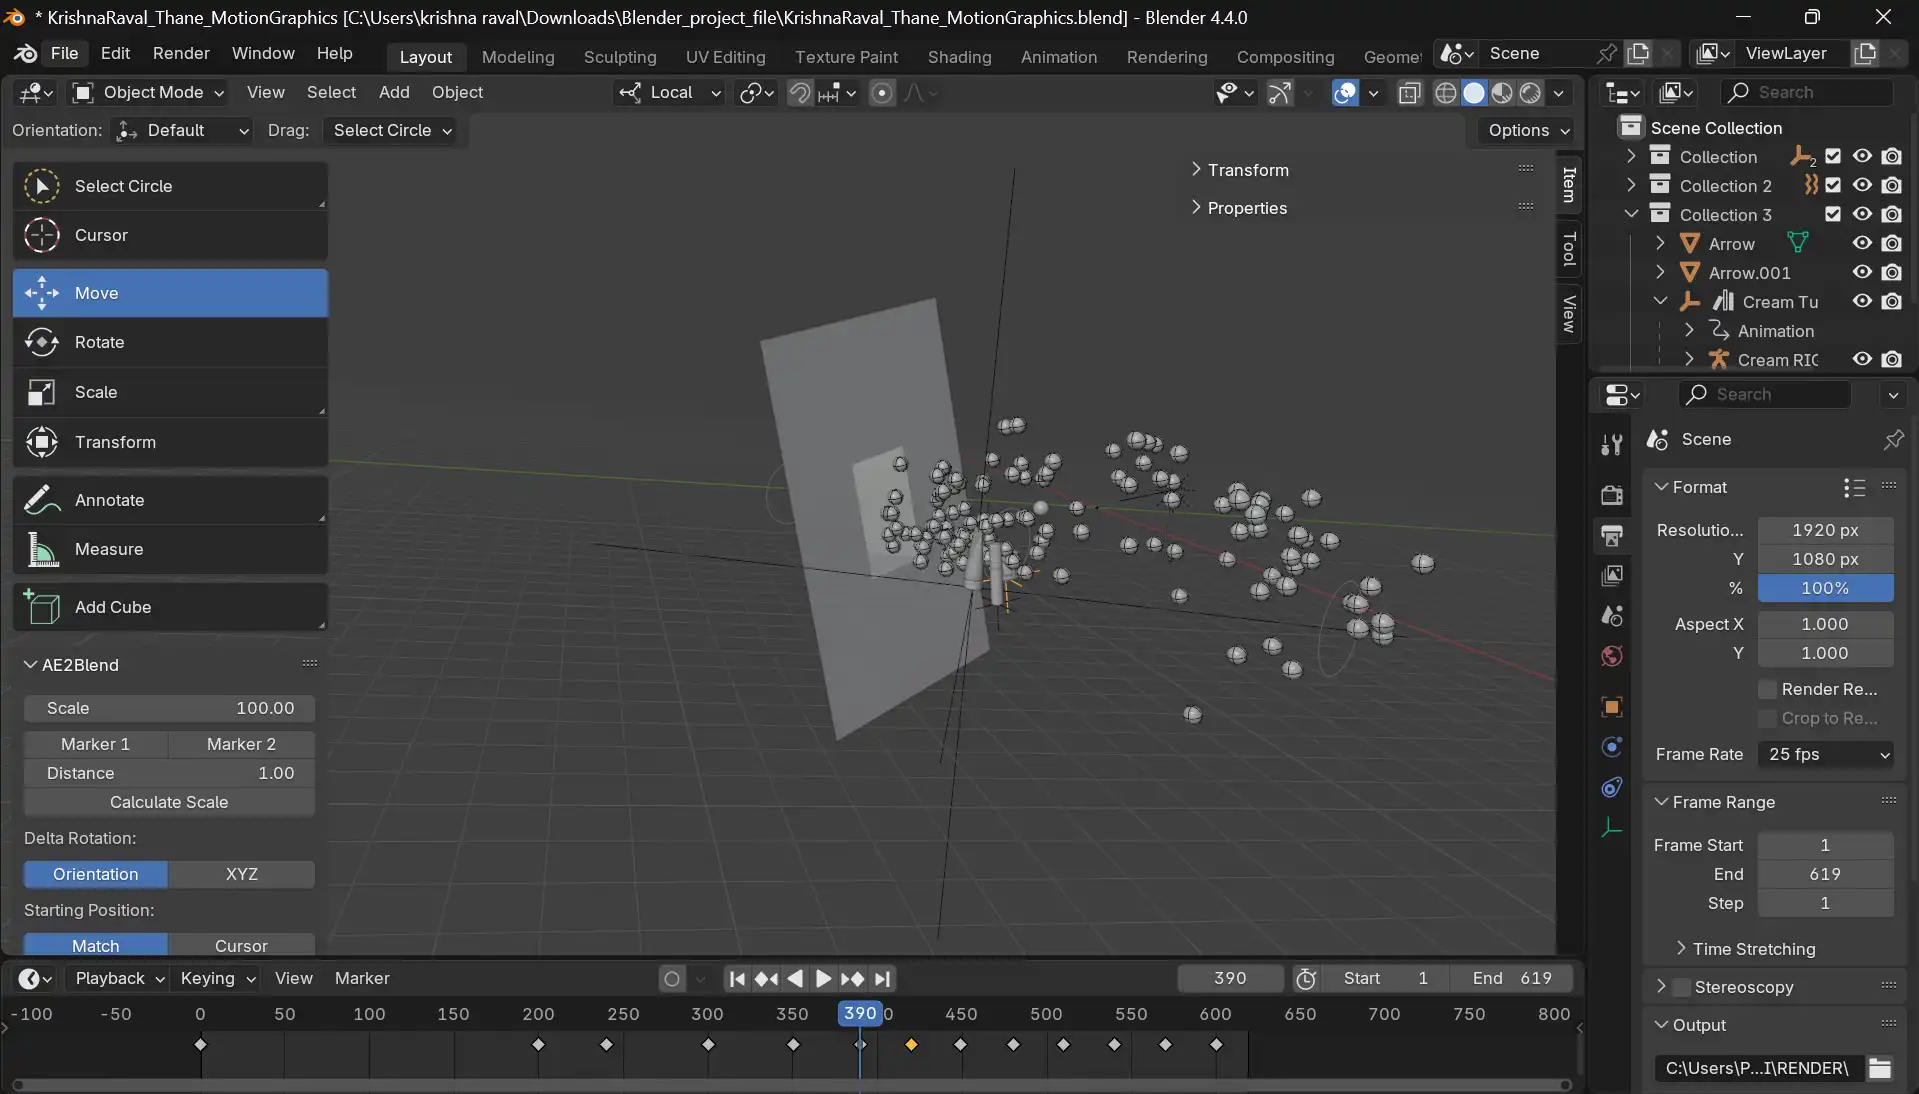Jump to the timeline end frame

pyautogui.click(x=882, y=979)
